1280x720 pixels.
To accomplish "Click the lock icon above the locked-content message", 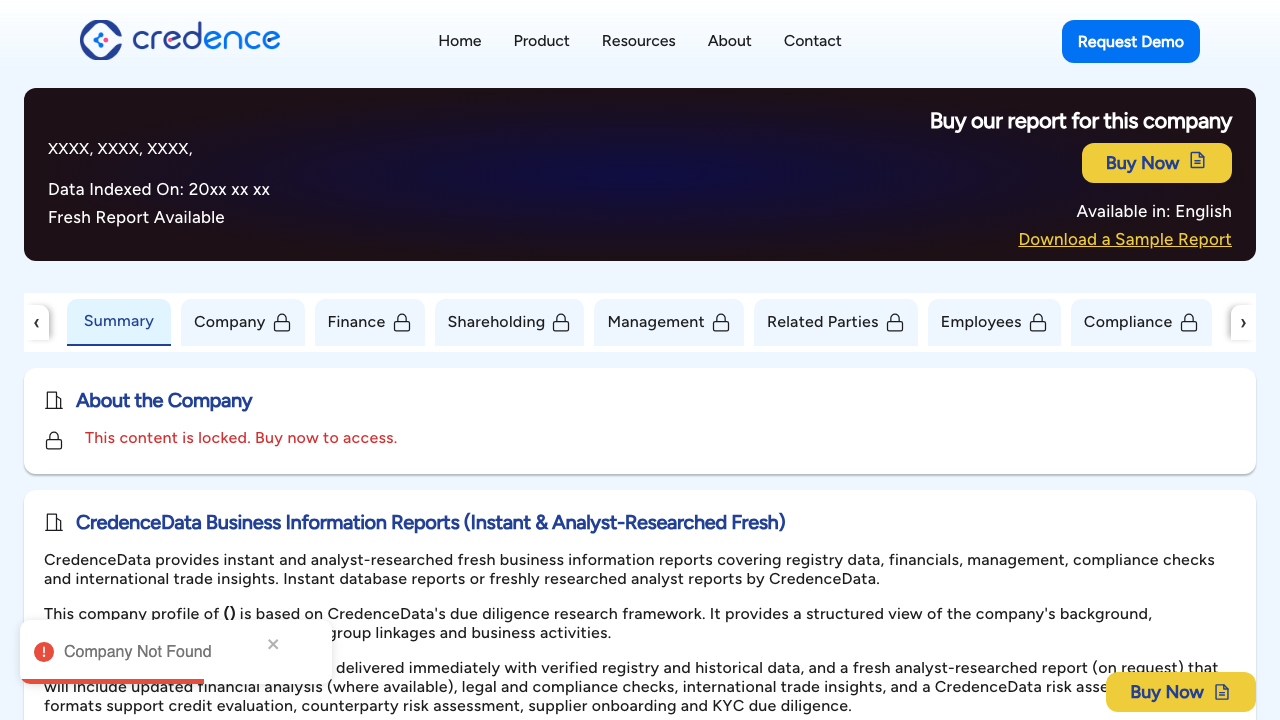I will click(54, 439).
